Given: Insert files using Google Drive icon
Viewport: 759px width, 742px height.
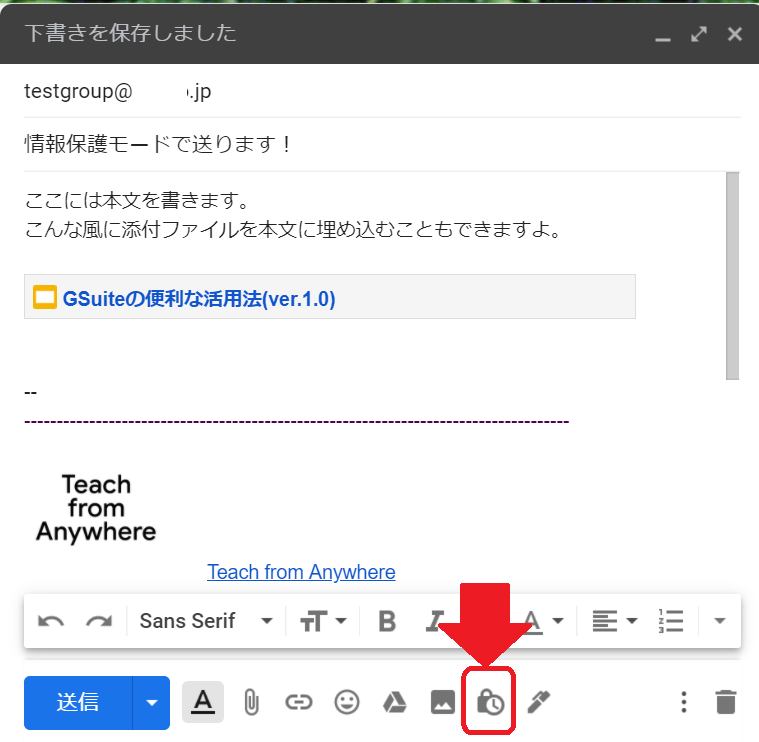Looking at the screenshot, I should click(x=395, y=702).
